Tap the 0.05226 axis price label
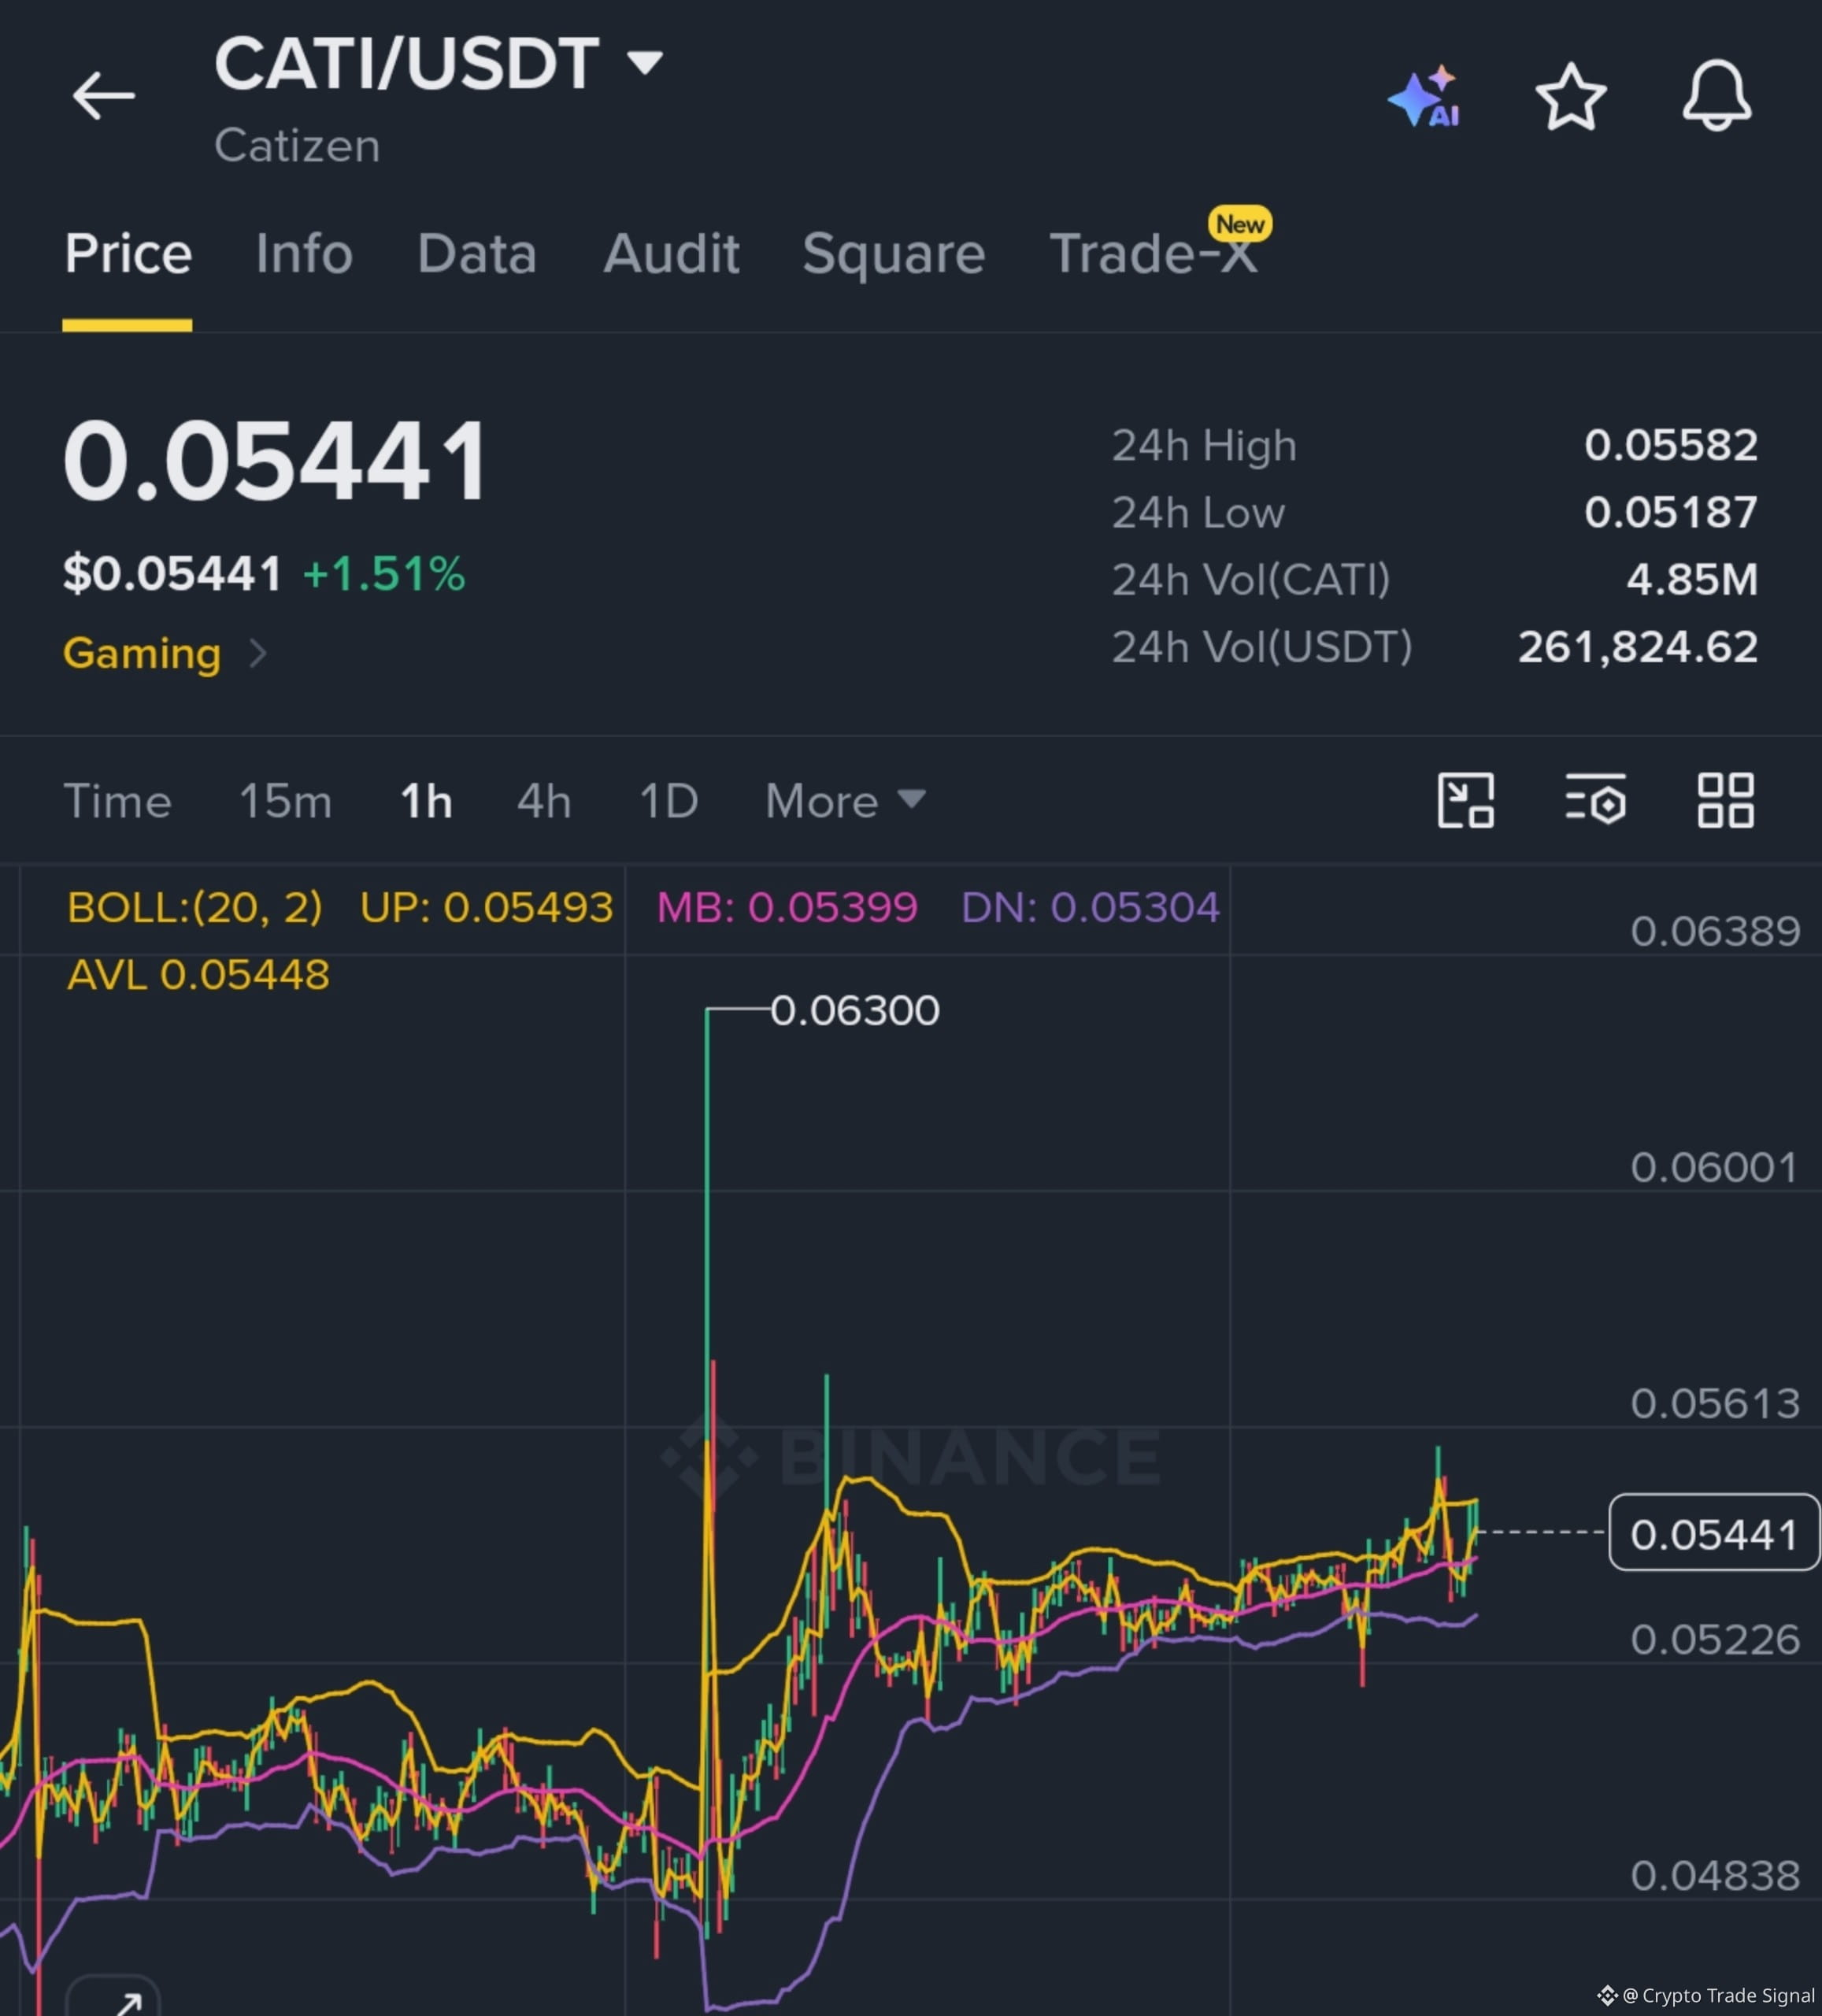The image size is (1822, 2016). click(x=1715, y=1639)
